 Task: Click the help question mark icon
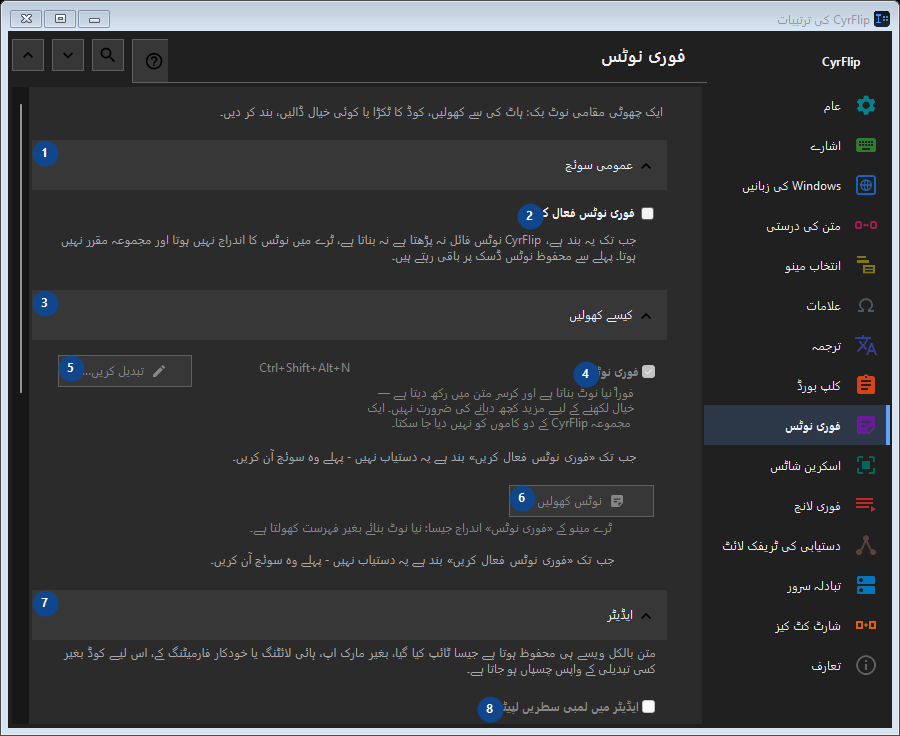[x=153, y=61]
